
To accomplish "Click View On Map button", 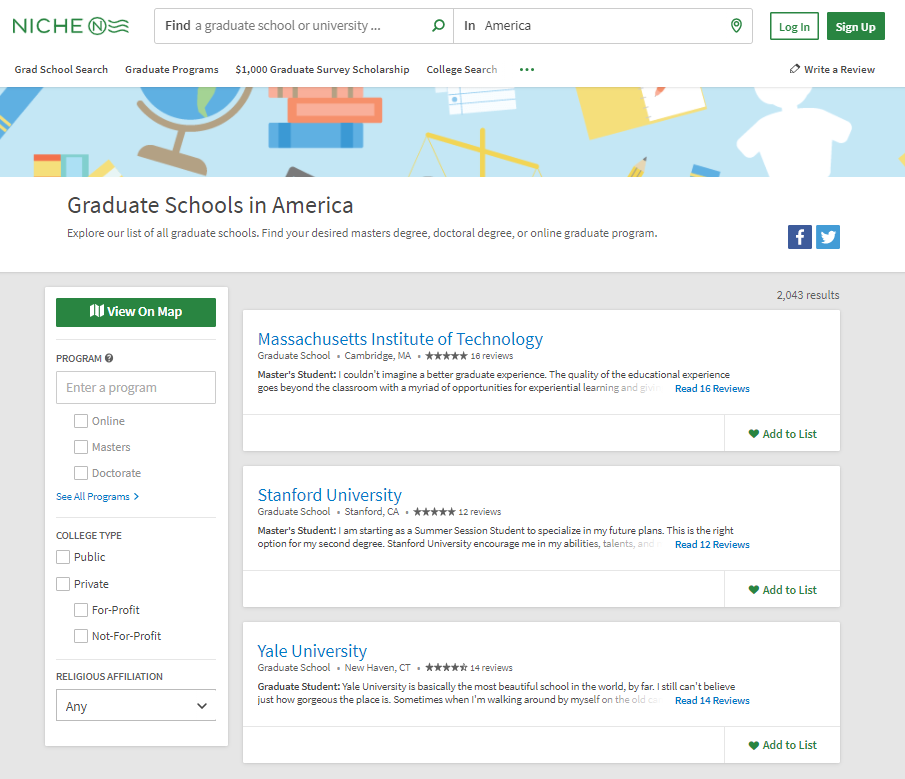I will coord(136,312).
